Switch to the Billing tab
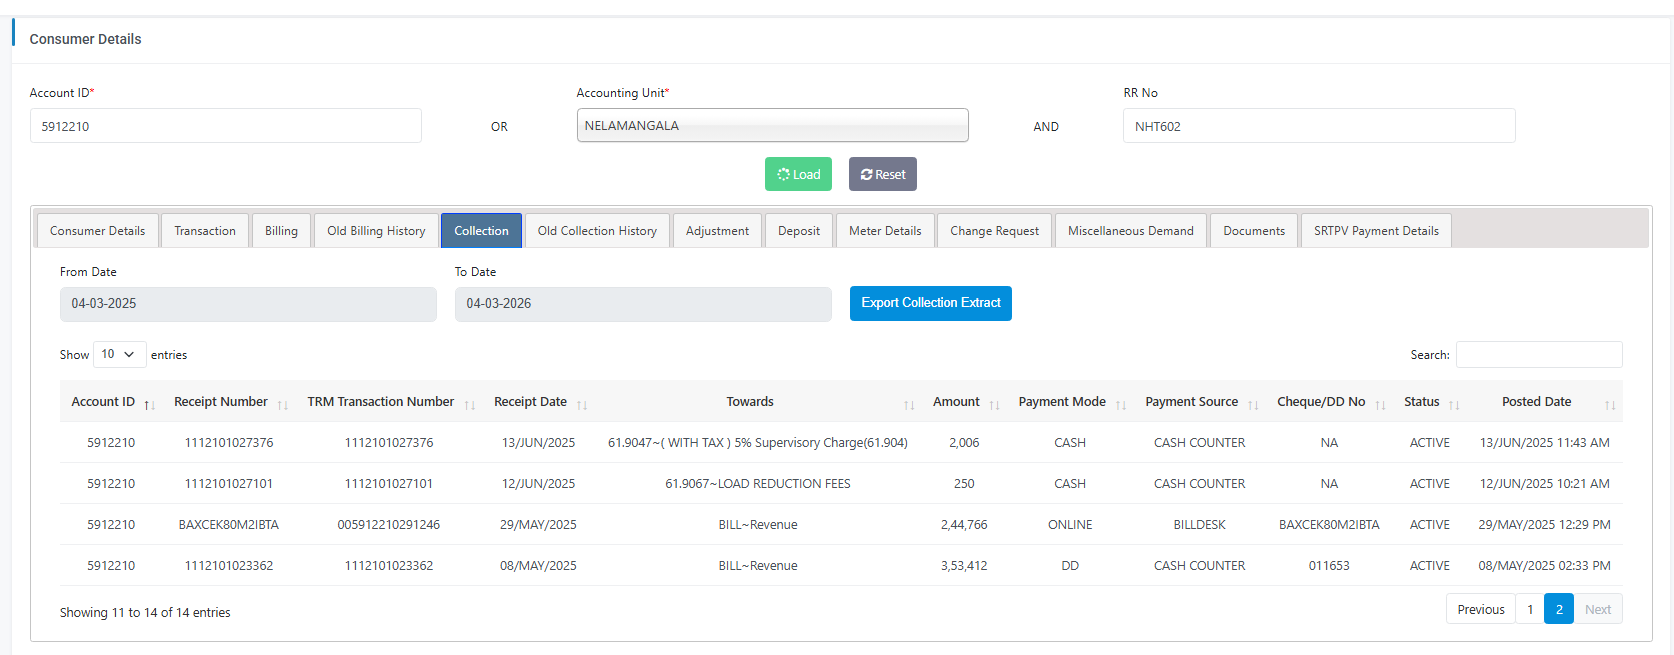Image resolution: width=1674 pixels, height=655 pixels. pos(281,231)
